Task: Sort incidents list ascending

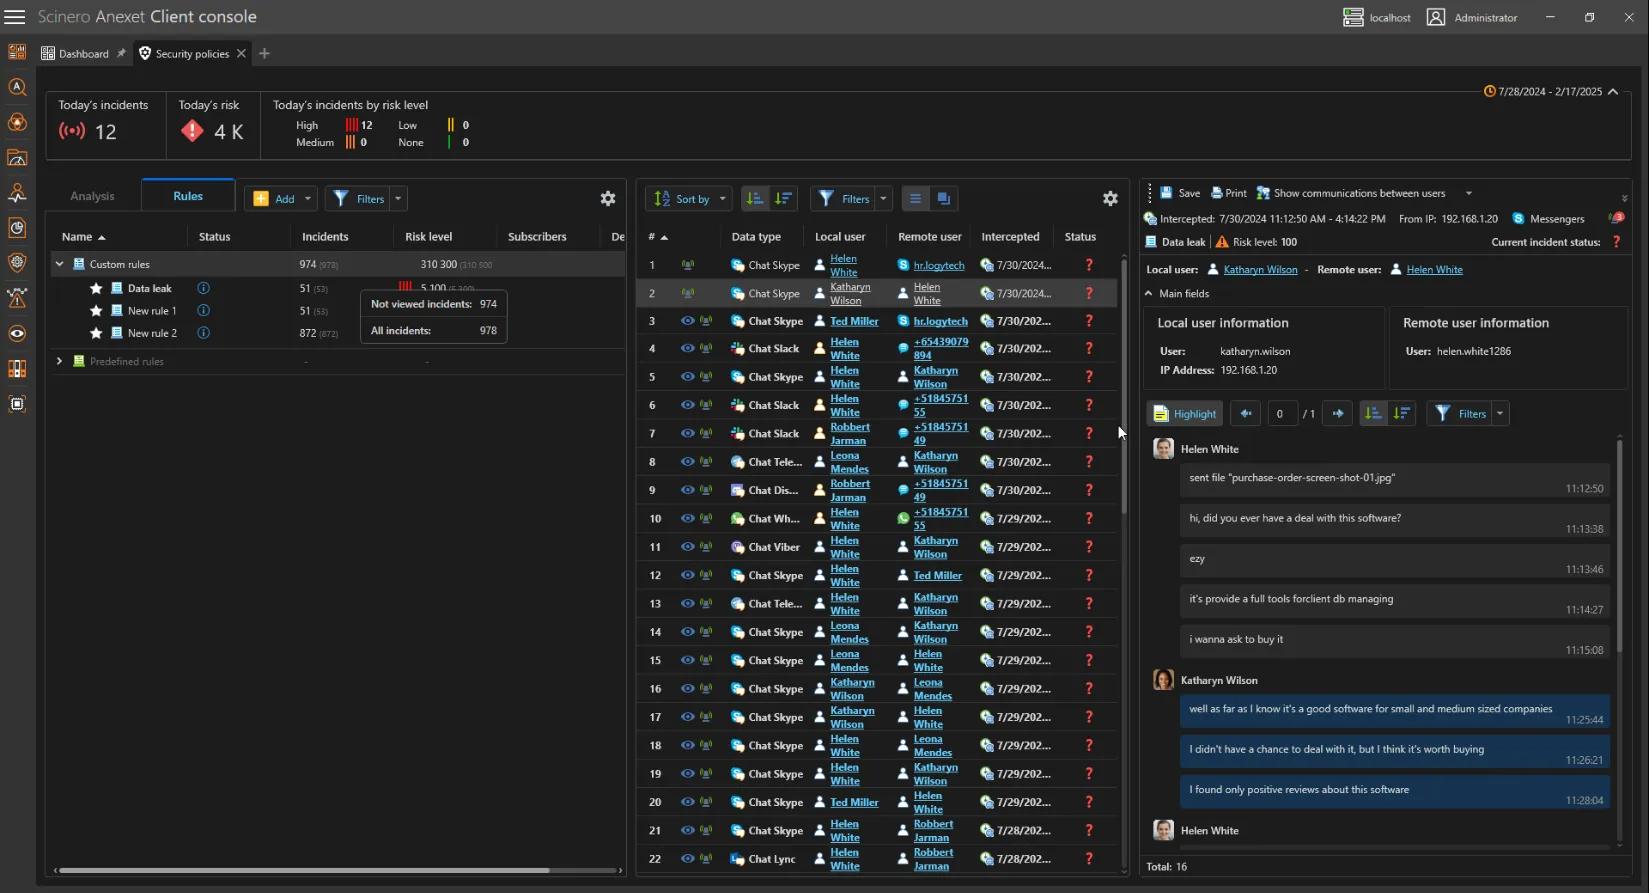Action: [x=755, y=198]
